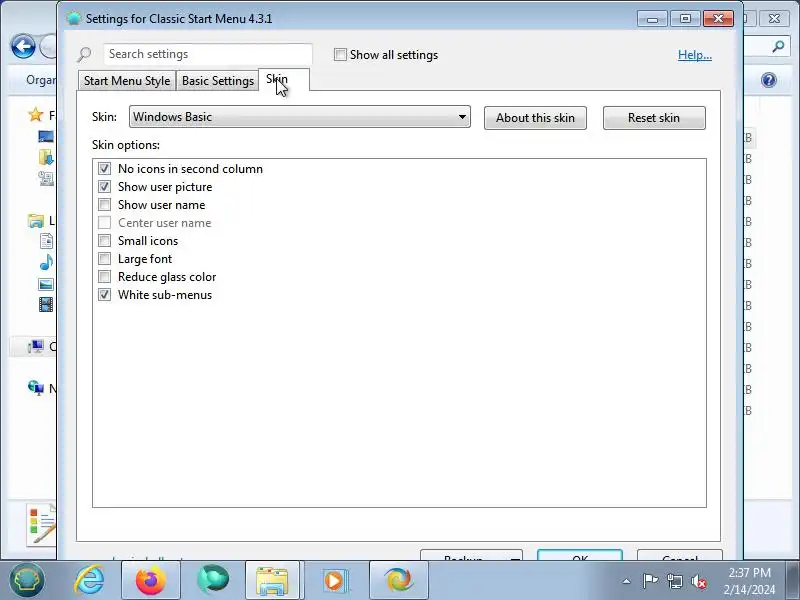
Task: Enable Reduce glass color option
Action: (x=105, y=277)
